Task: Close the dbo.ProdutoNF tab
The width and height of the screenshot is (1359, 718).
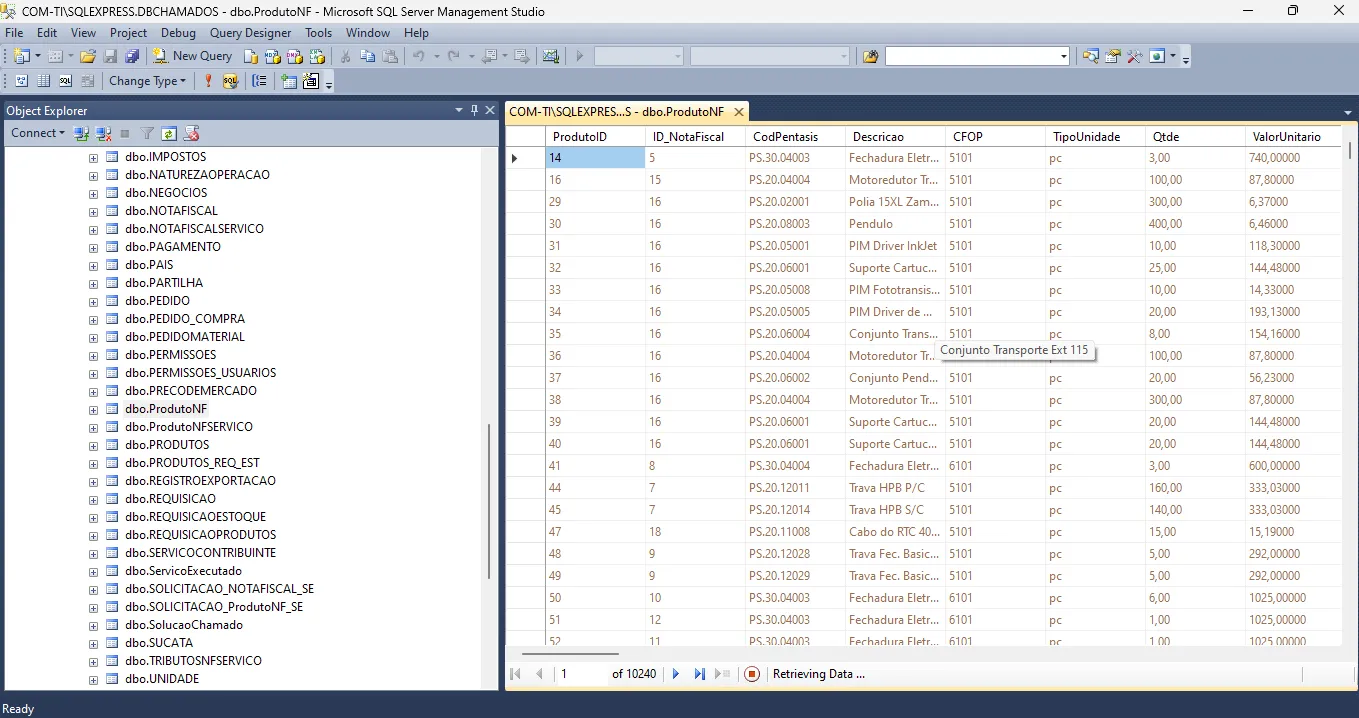Action: pos(739,112)
